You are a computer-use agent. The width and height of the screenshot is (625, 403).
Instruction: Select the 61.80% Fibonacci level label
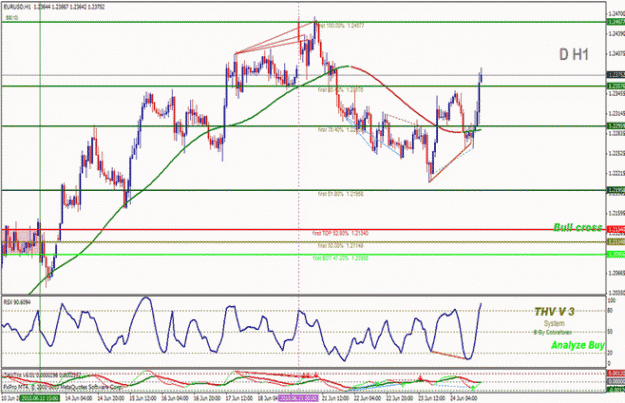(340, 194)
